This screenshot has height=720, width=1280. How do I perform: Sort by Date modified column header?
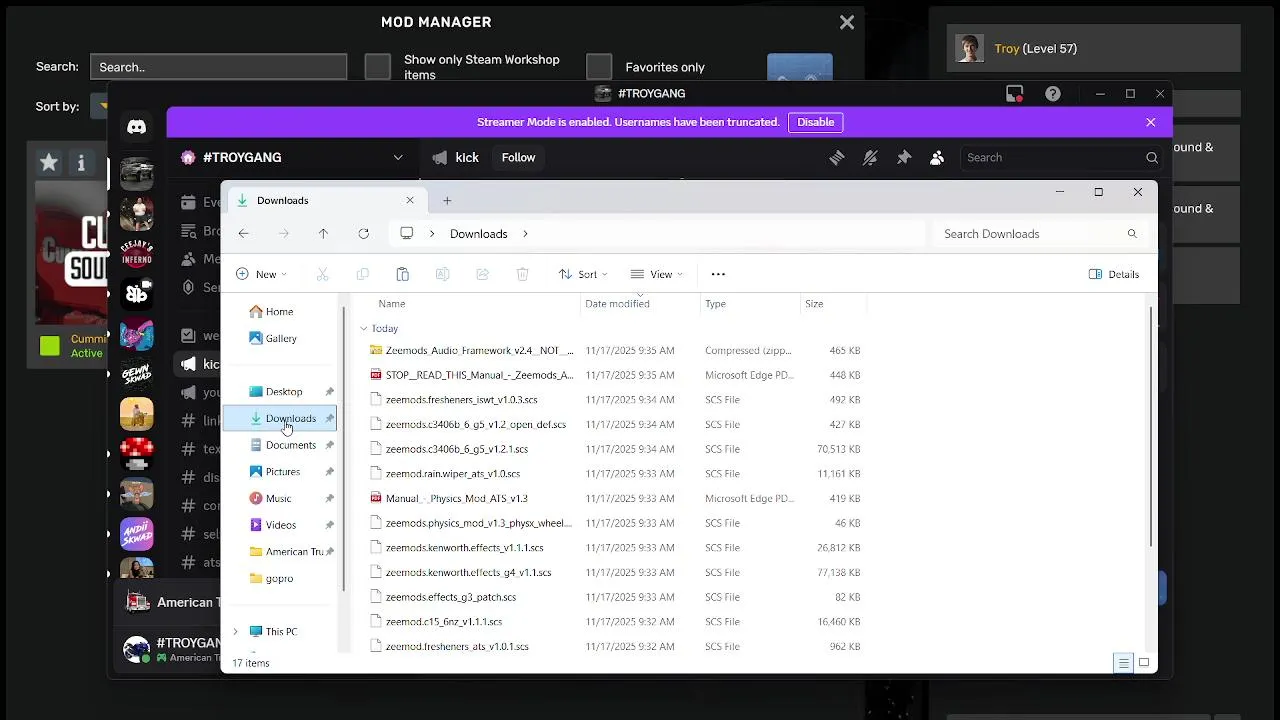[617, 303]
